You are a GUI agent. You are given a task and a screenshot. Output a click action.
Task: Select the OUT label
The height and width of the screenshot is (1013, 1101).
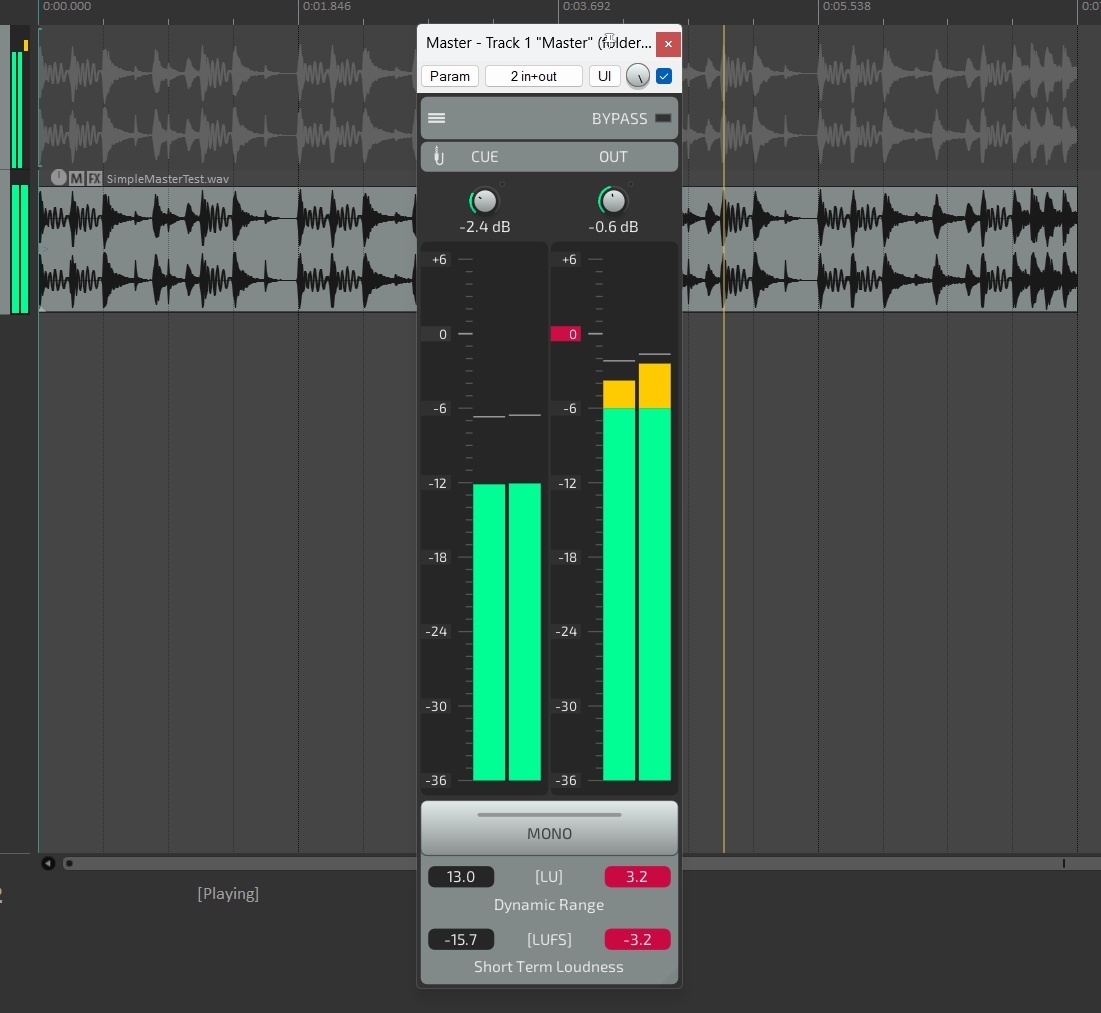(x=613, y=157)
